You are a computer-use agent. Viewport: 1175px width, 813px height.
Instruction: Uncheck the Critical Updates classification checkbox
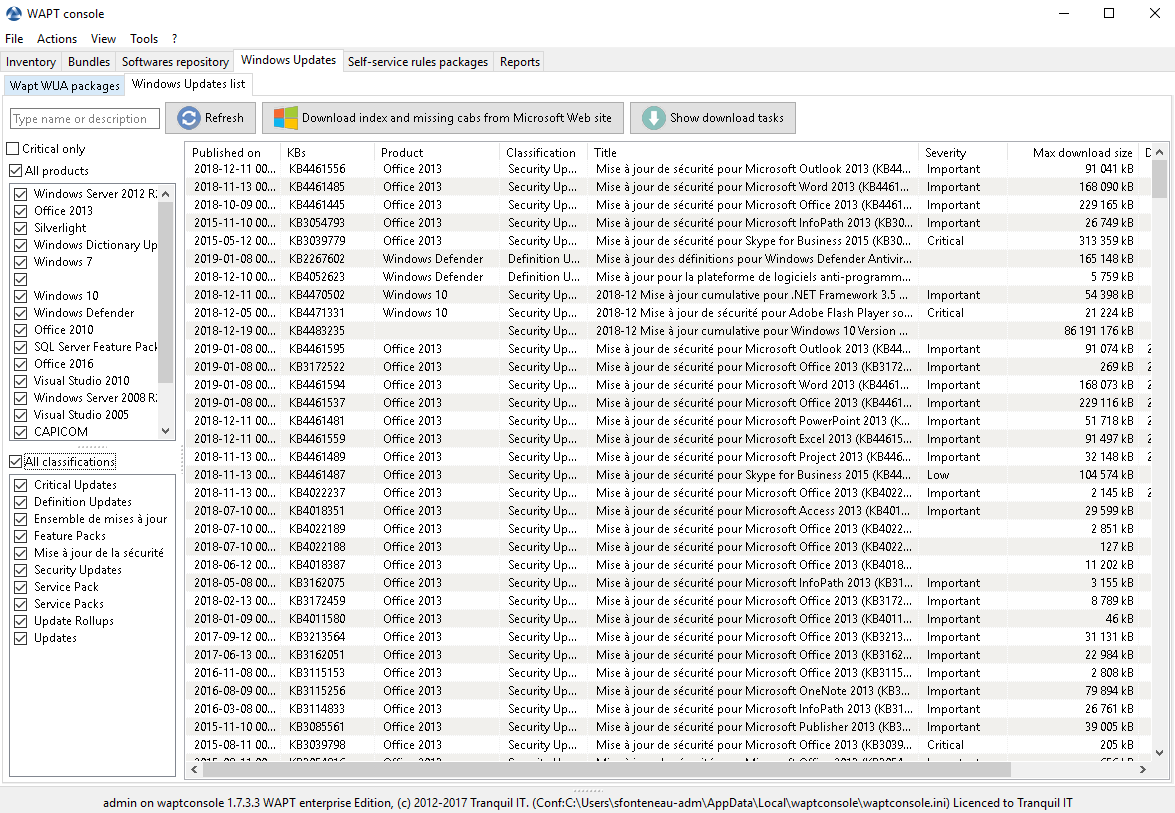20,485
